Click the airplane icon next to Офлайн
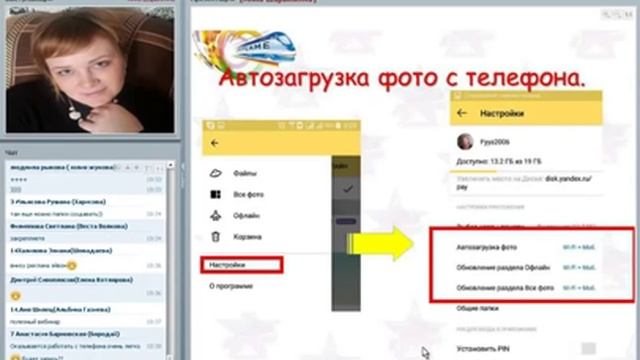Screen dimensions: 640x360 coord(216,216)
